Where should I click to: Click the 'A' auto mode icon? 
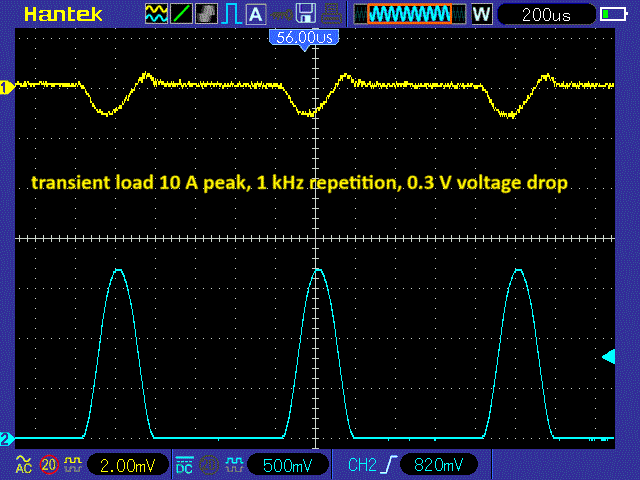(256, 13)
